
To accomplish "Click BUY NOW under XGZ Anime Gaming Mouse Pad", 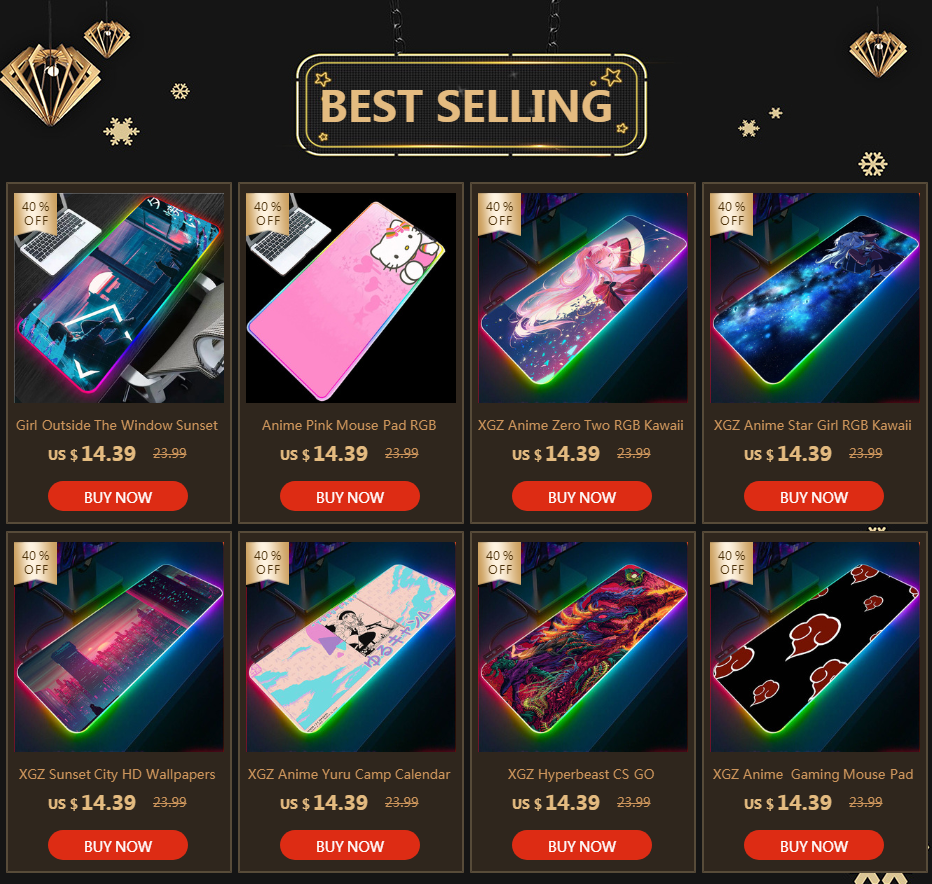I will click(x=813, y=845).
